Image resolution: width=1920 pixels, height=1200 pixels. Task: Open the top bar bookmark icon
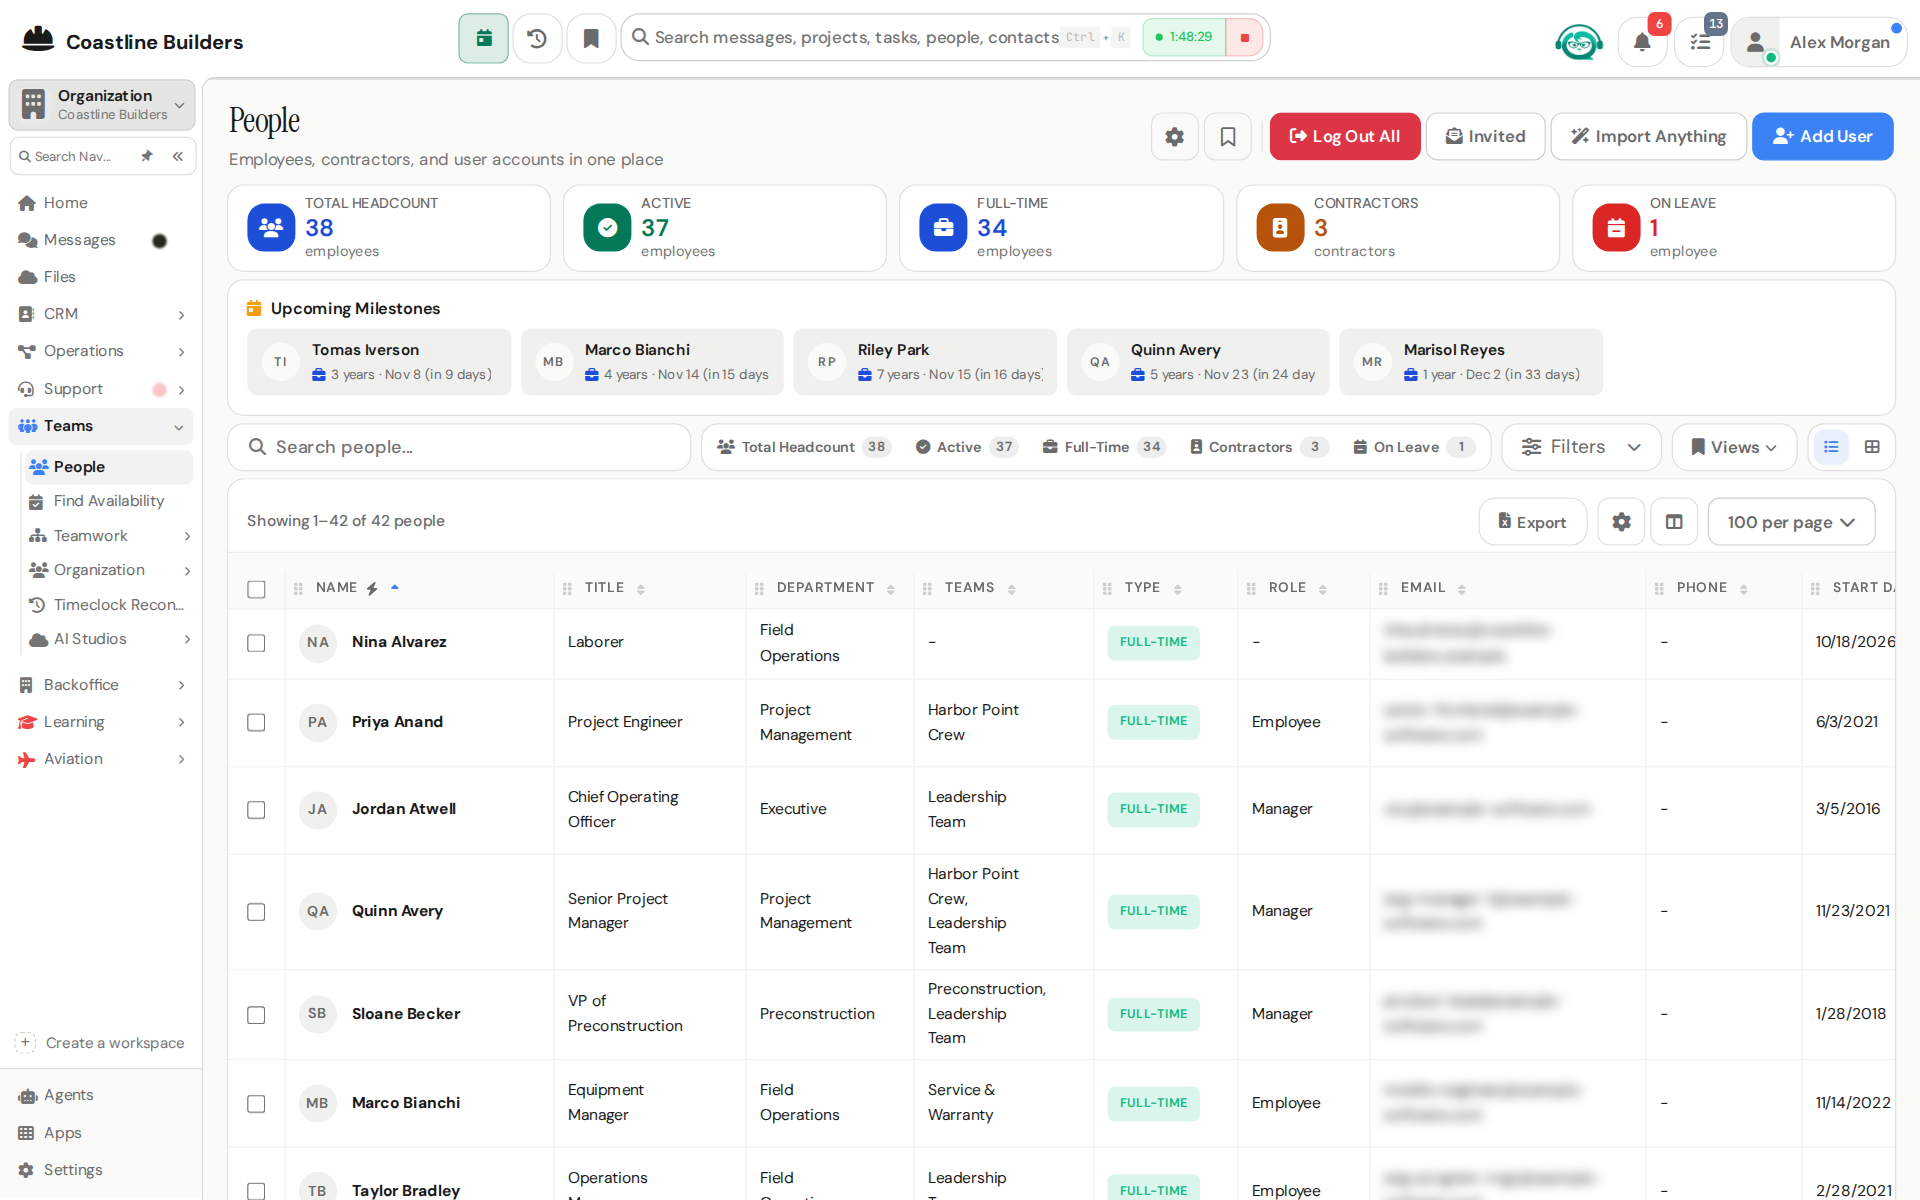(x=591, y=38)
